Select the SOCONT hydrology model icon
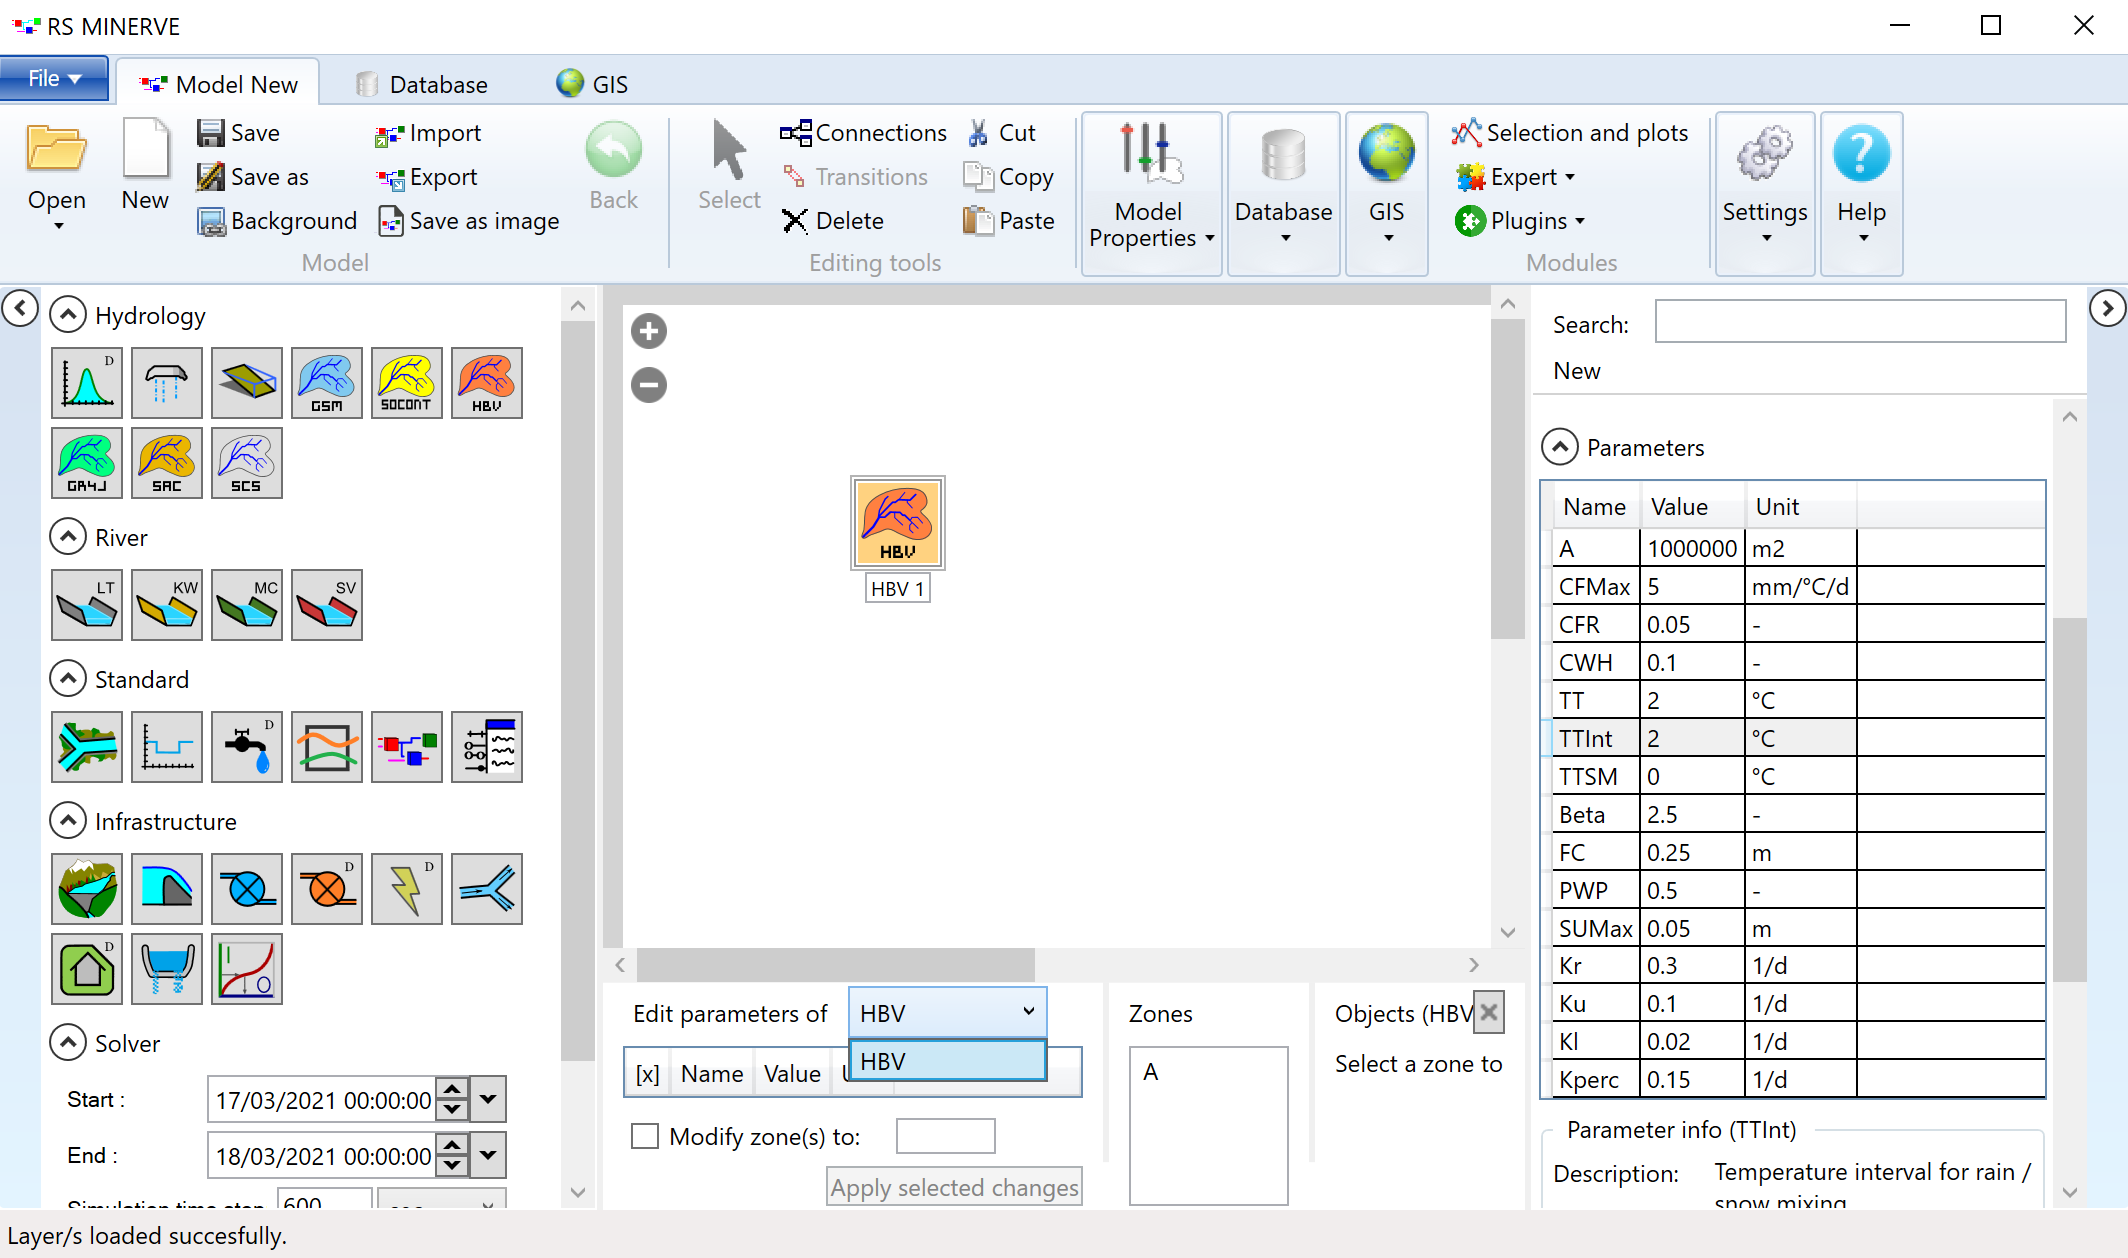The height and width of the screenshot is (1258, 2128). point(407,383)
